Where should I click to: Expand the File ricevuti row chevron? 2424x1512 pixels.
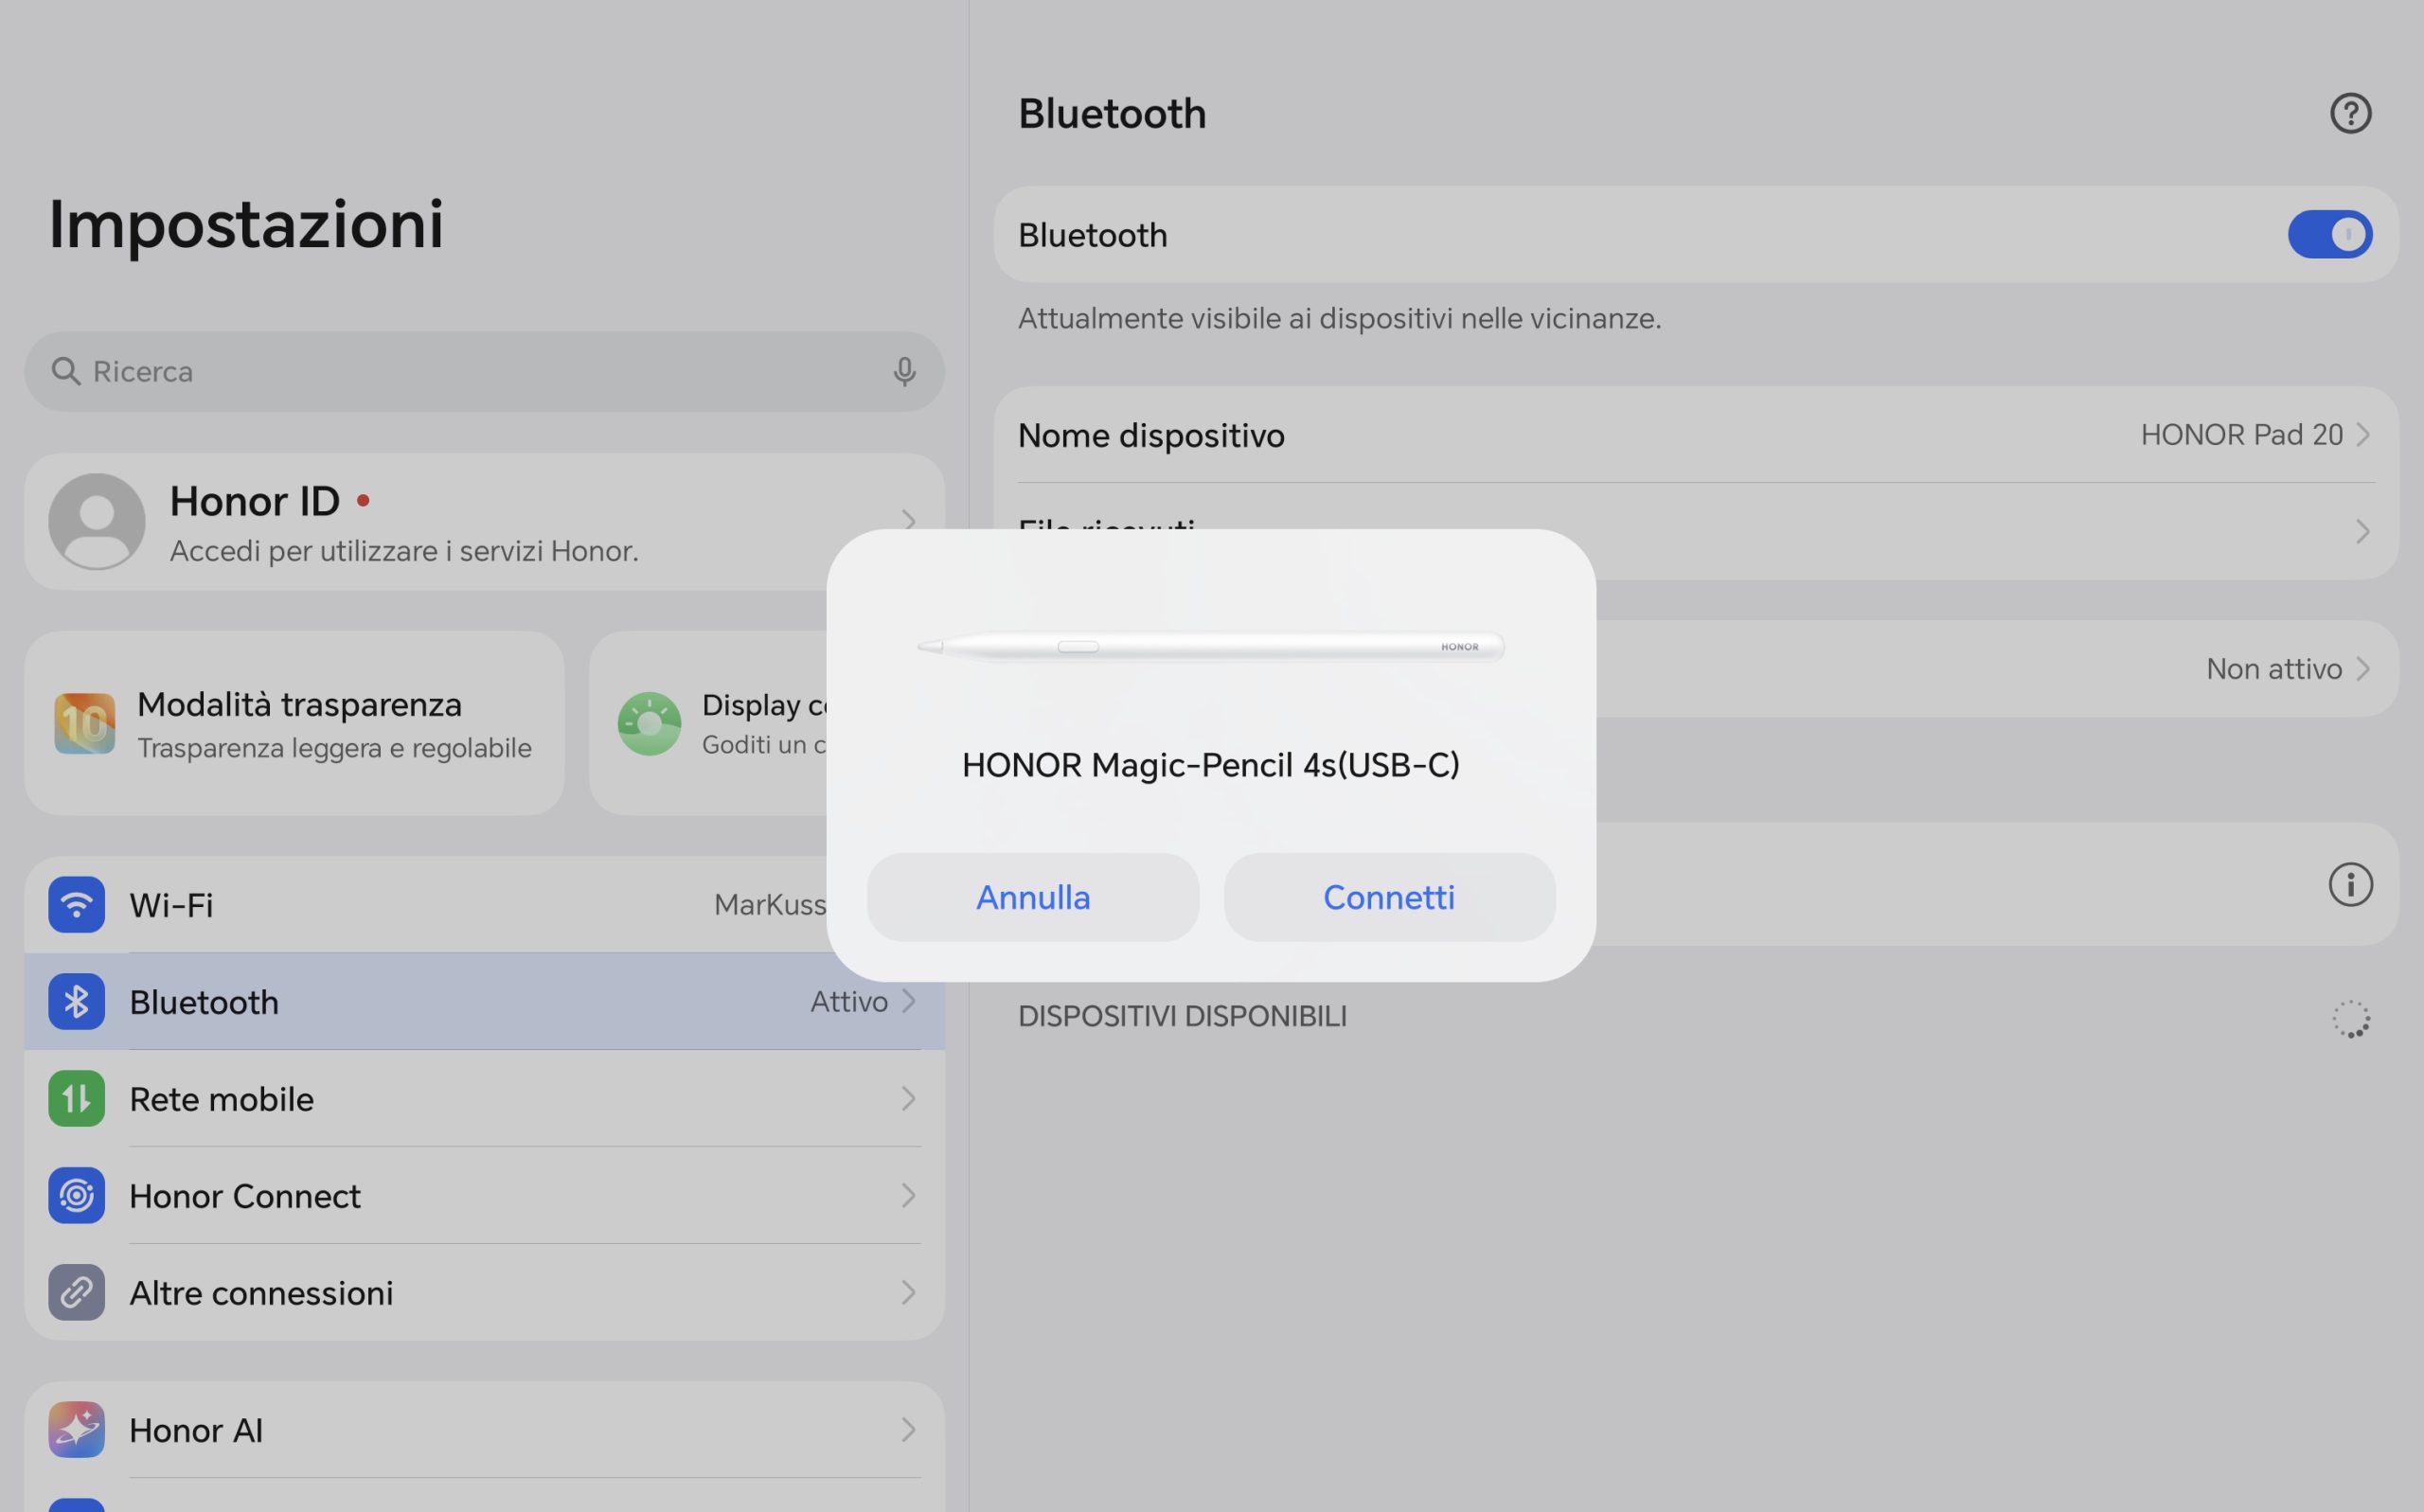point(2362,531)
